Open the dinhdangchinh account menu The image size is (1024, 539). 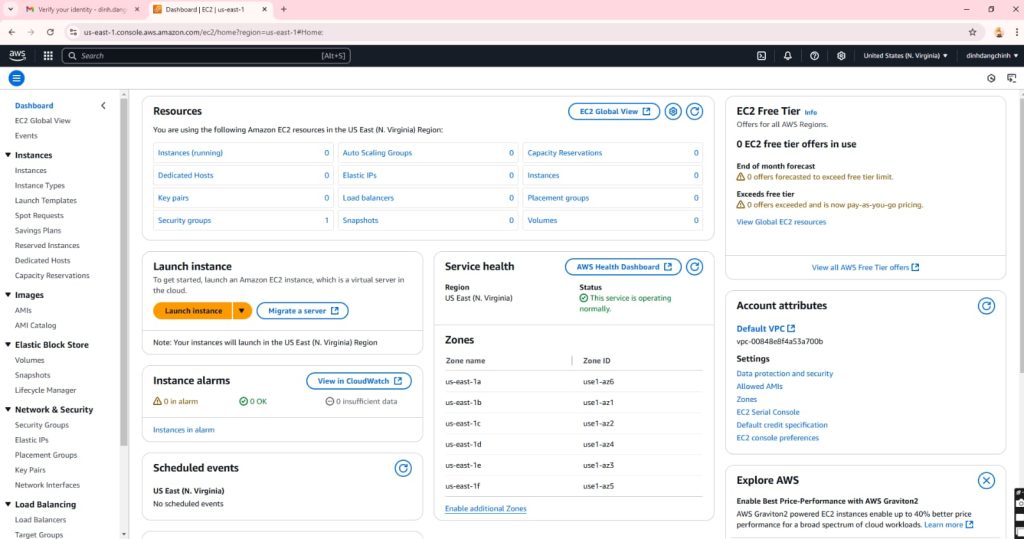992,56
